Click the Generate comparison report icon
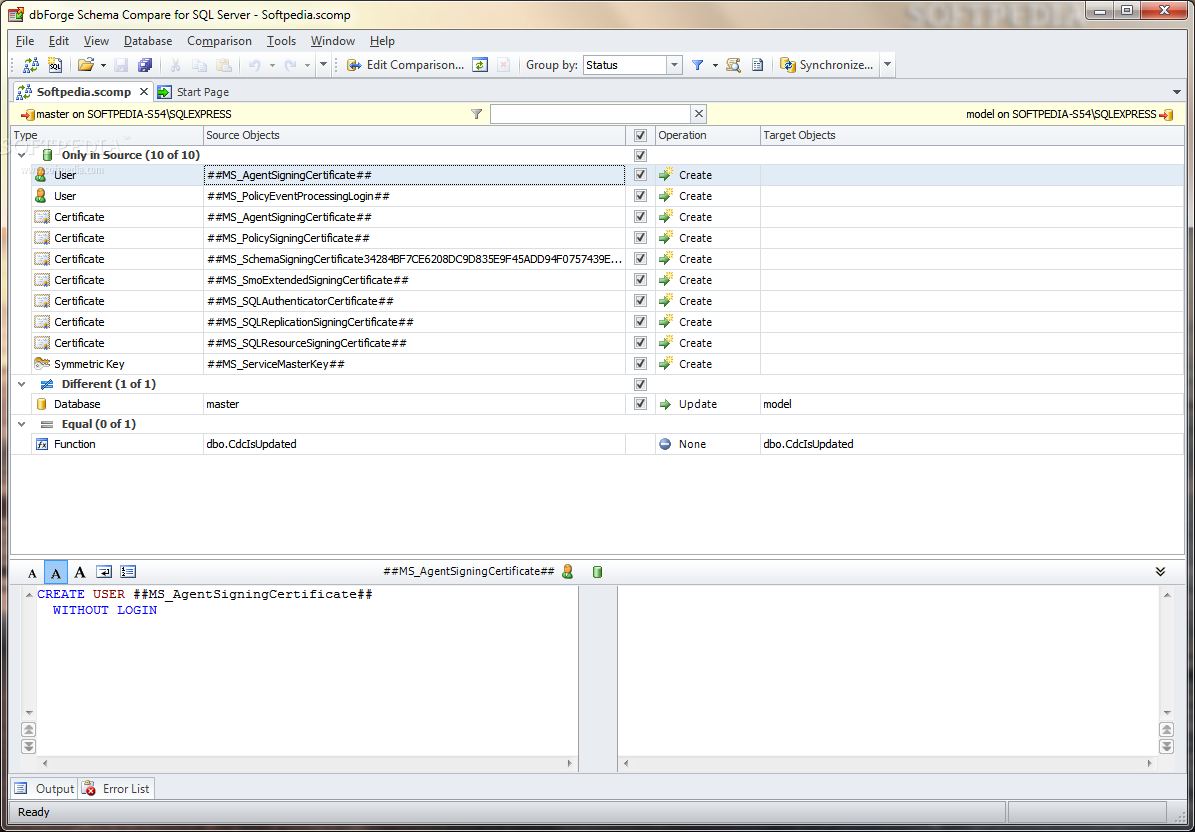This screenshot has height=832, width=1195. click(x=758, y=65)
